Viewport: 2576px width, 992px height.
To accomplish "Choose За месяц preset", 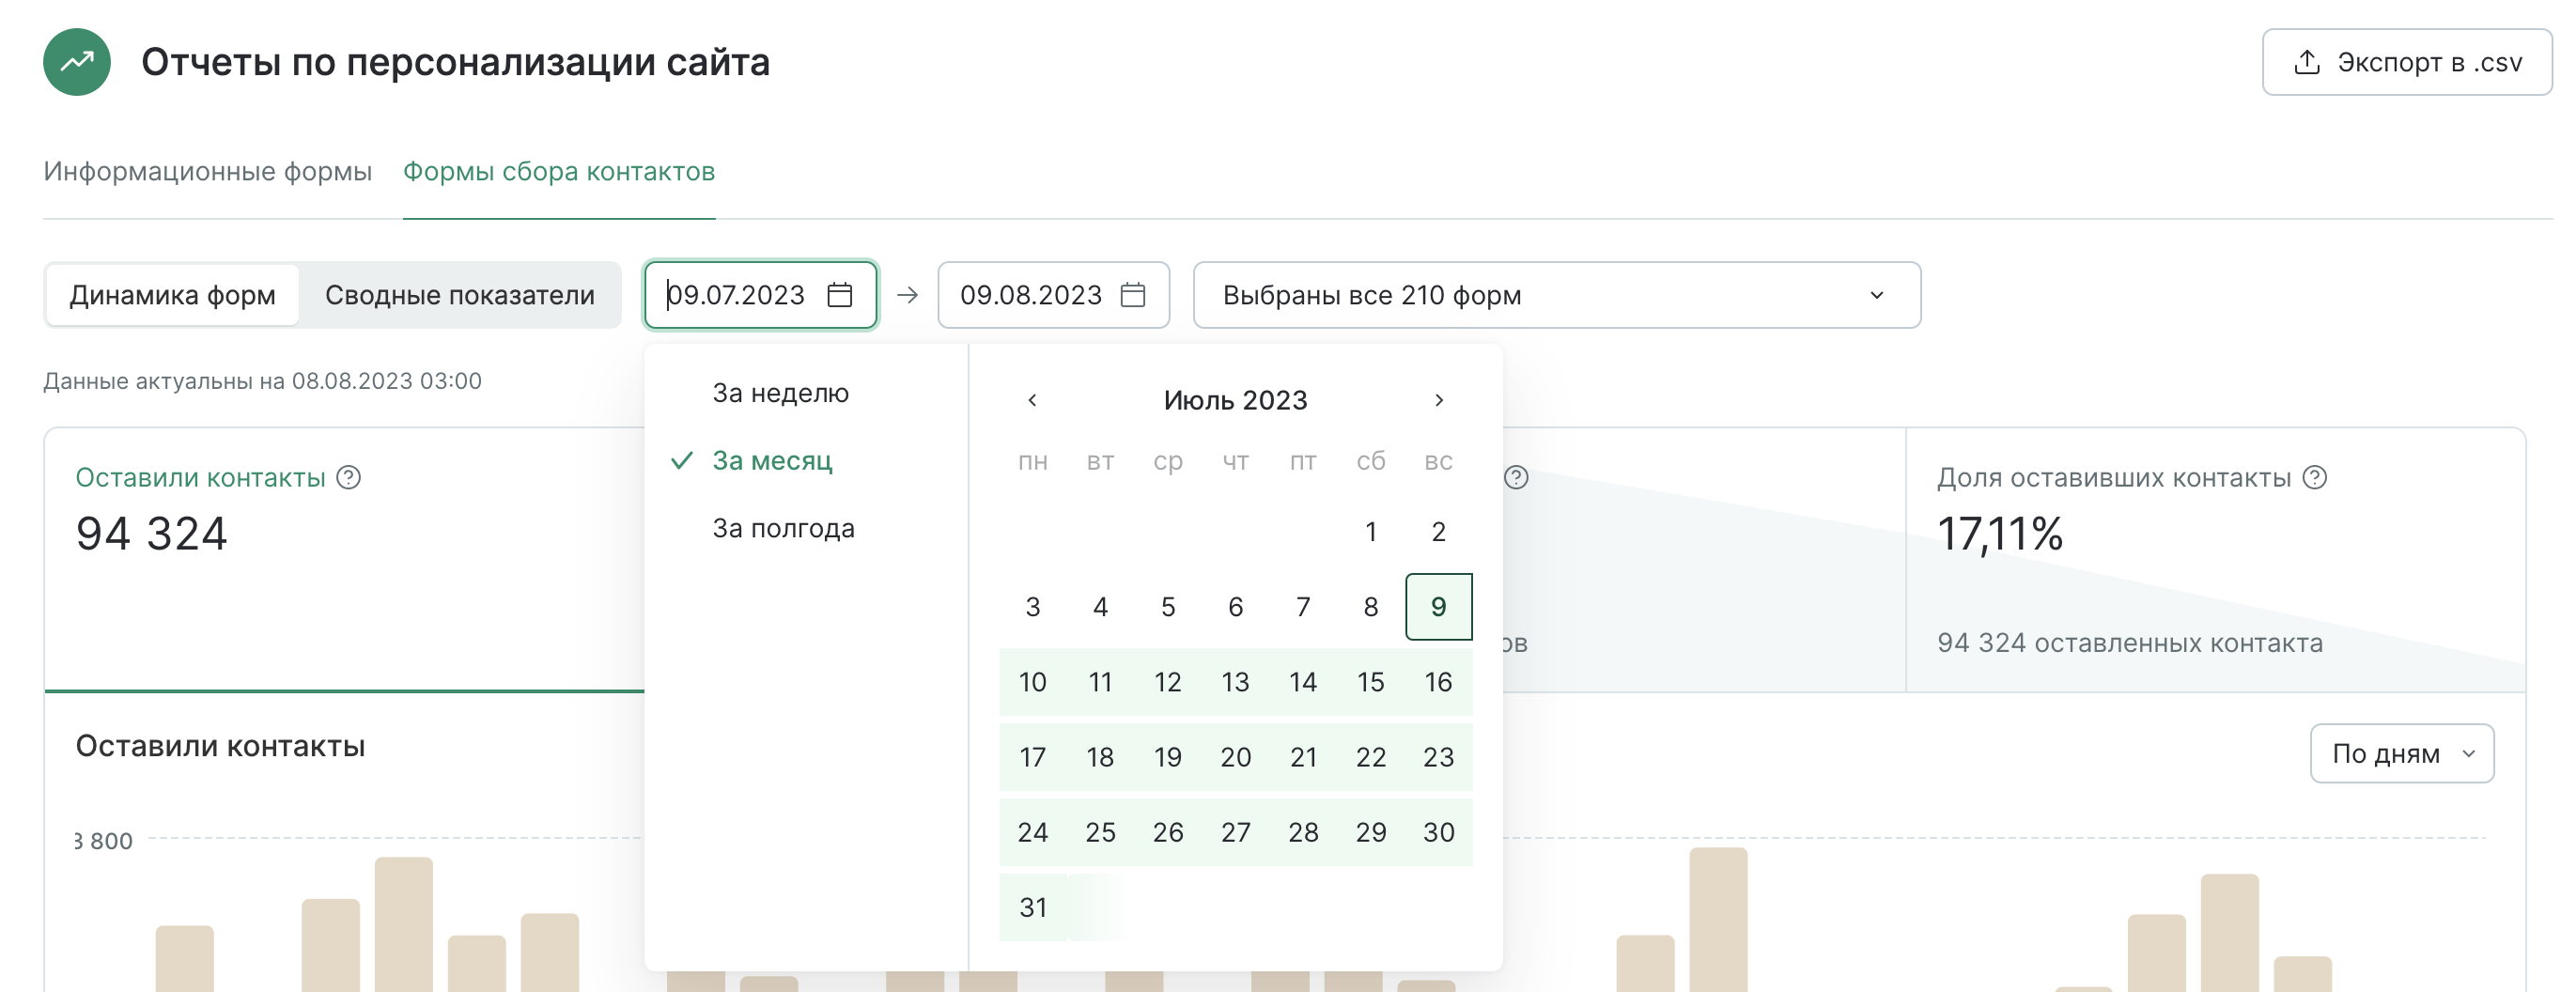I will coord(772,461).
